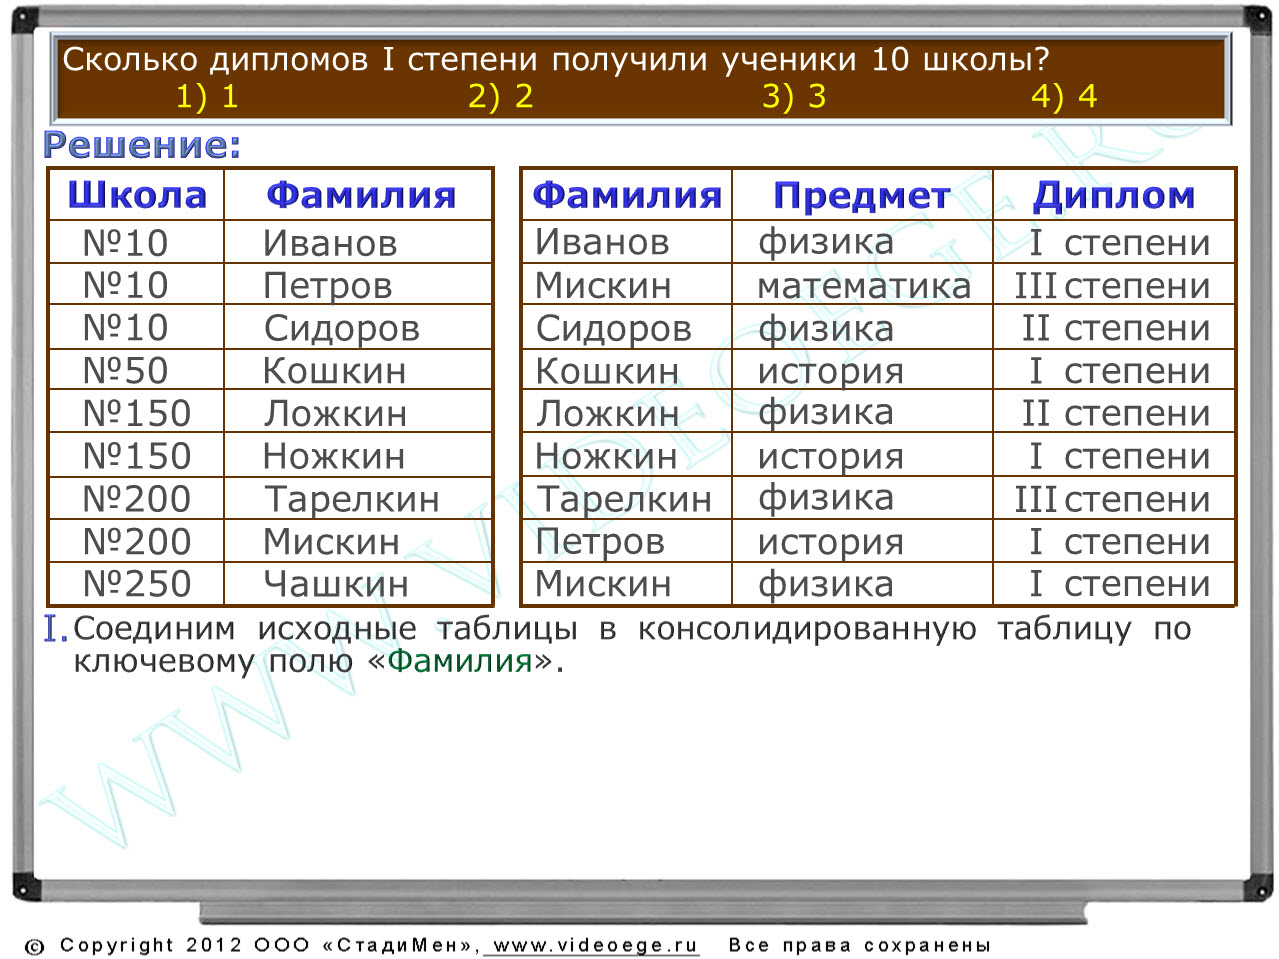The width and height of the screenshot is (1279, 959).
Task: Click "физика" in the last Мискин row
Action: pyautogui.click(x=826, y=585)
